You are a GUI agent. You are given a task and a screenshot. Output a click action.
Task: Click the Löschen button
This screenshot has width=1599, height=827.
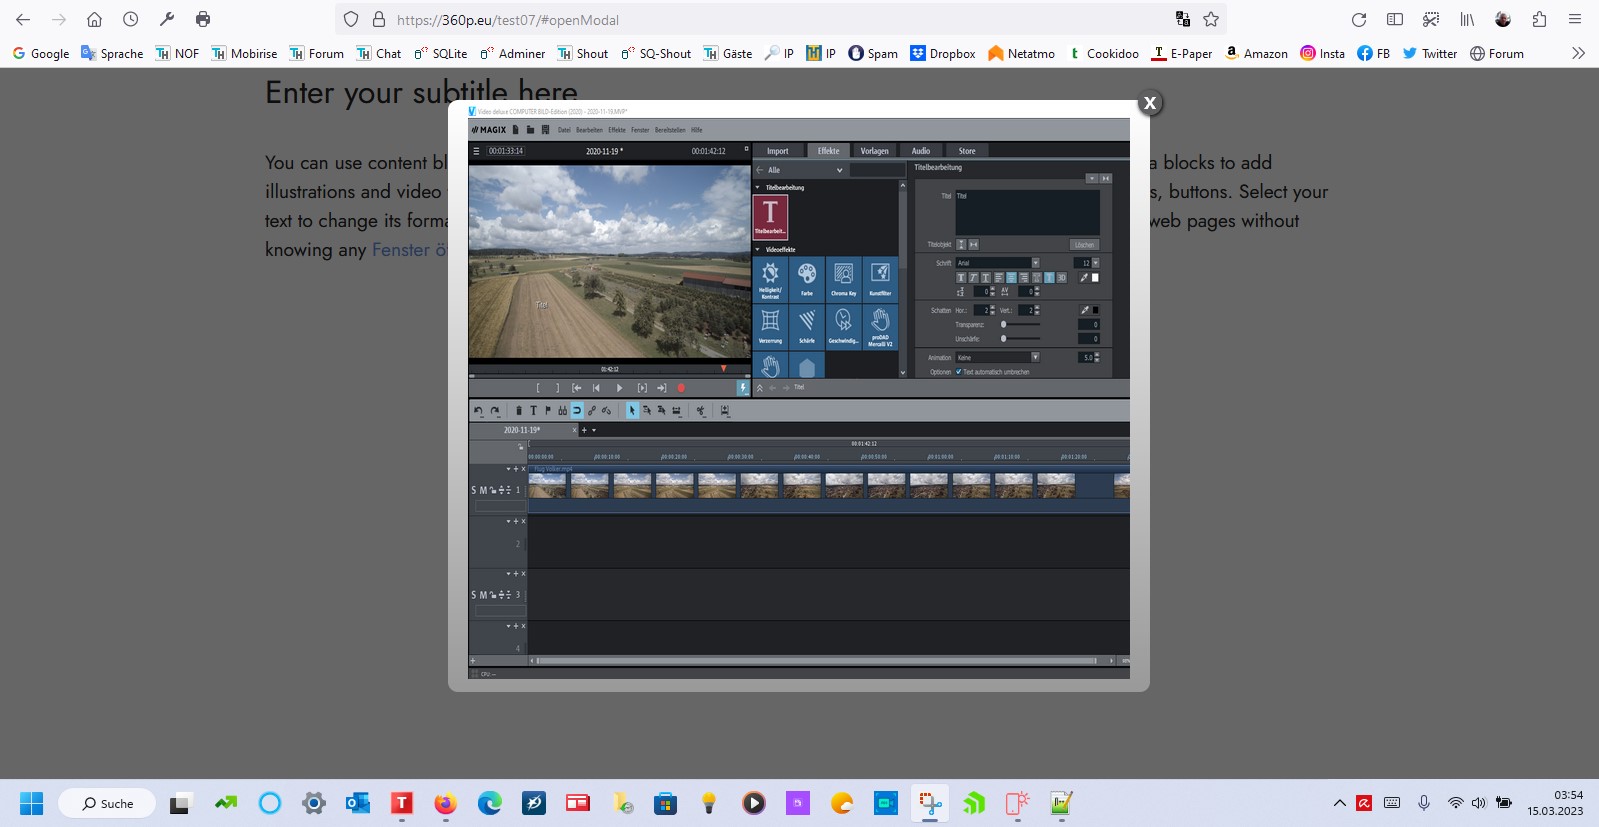1084,245
